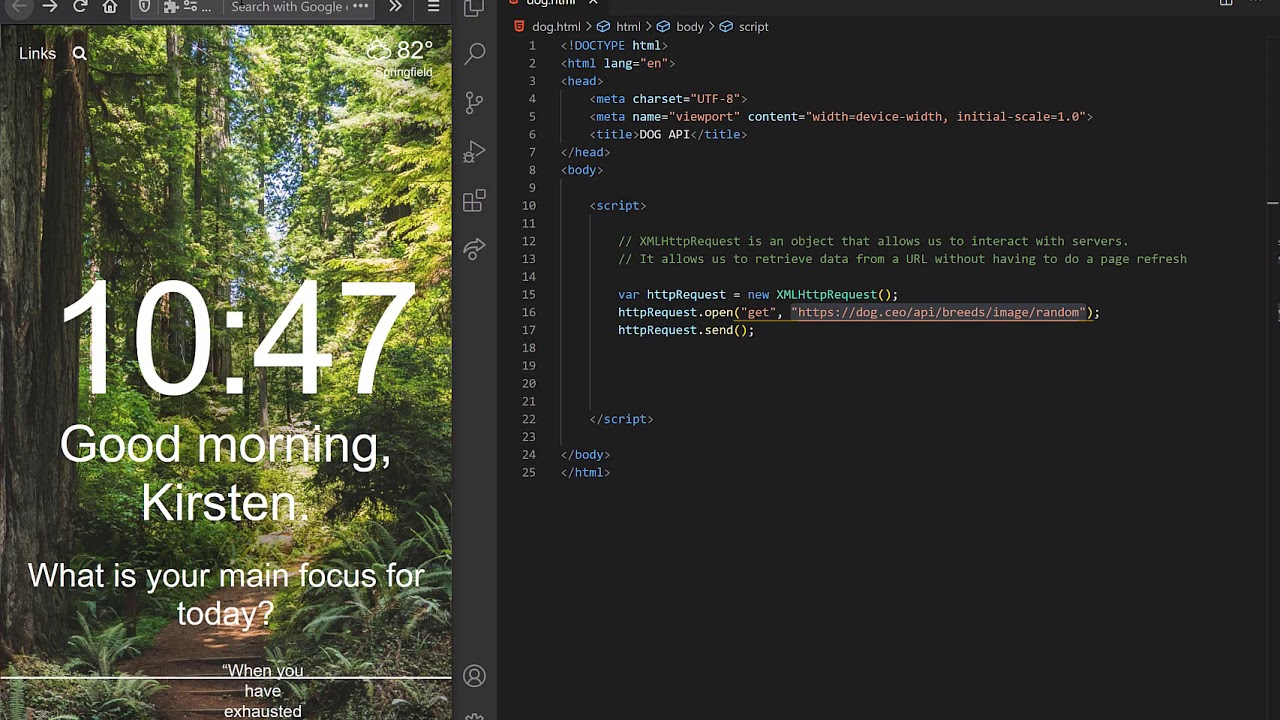The image size is (1280, 720).
Task: Open the Live Share view icon
Action: click(x=474, y=249)
